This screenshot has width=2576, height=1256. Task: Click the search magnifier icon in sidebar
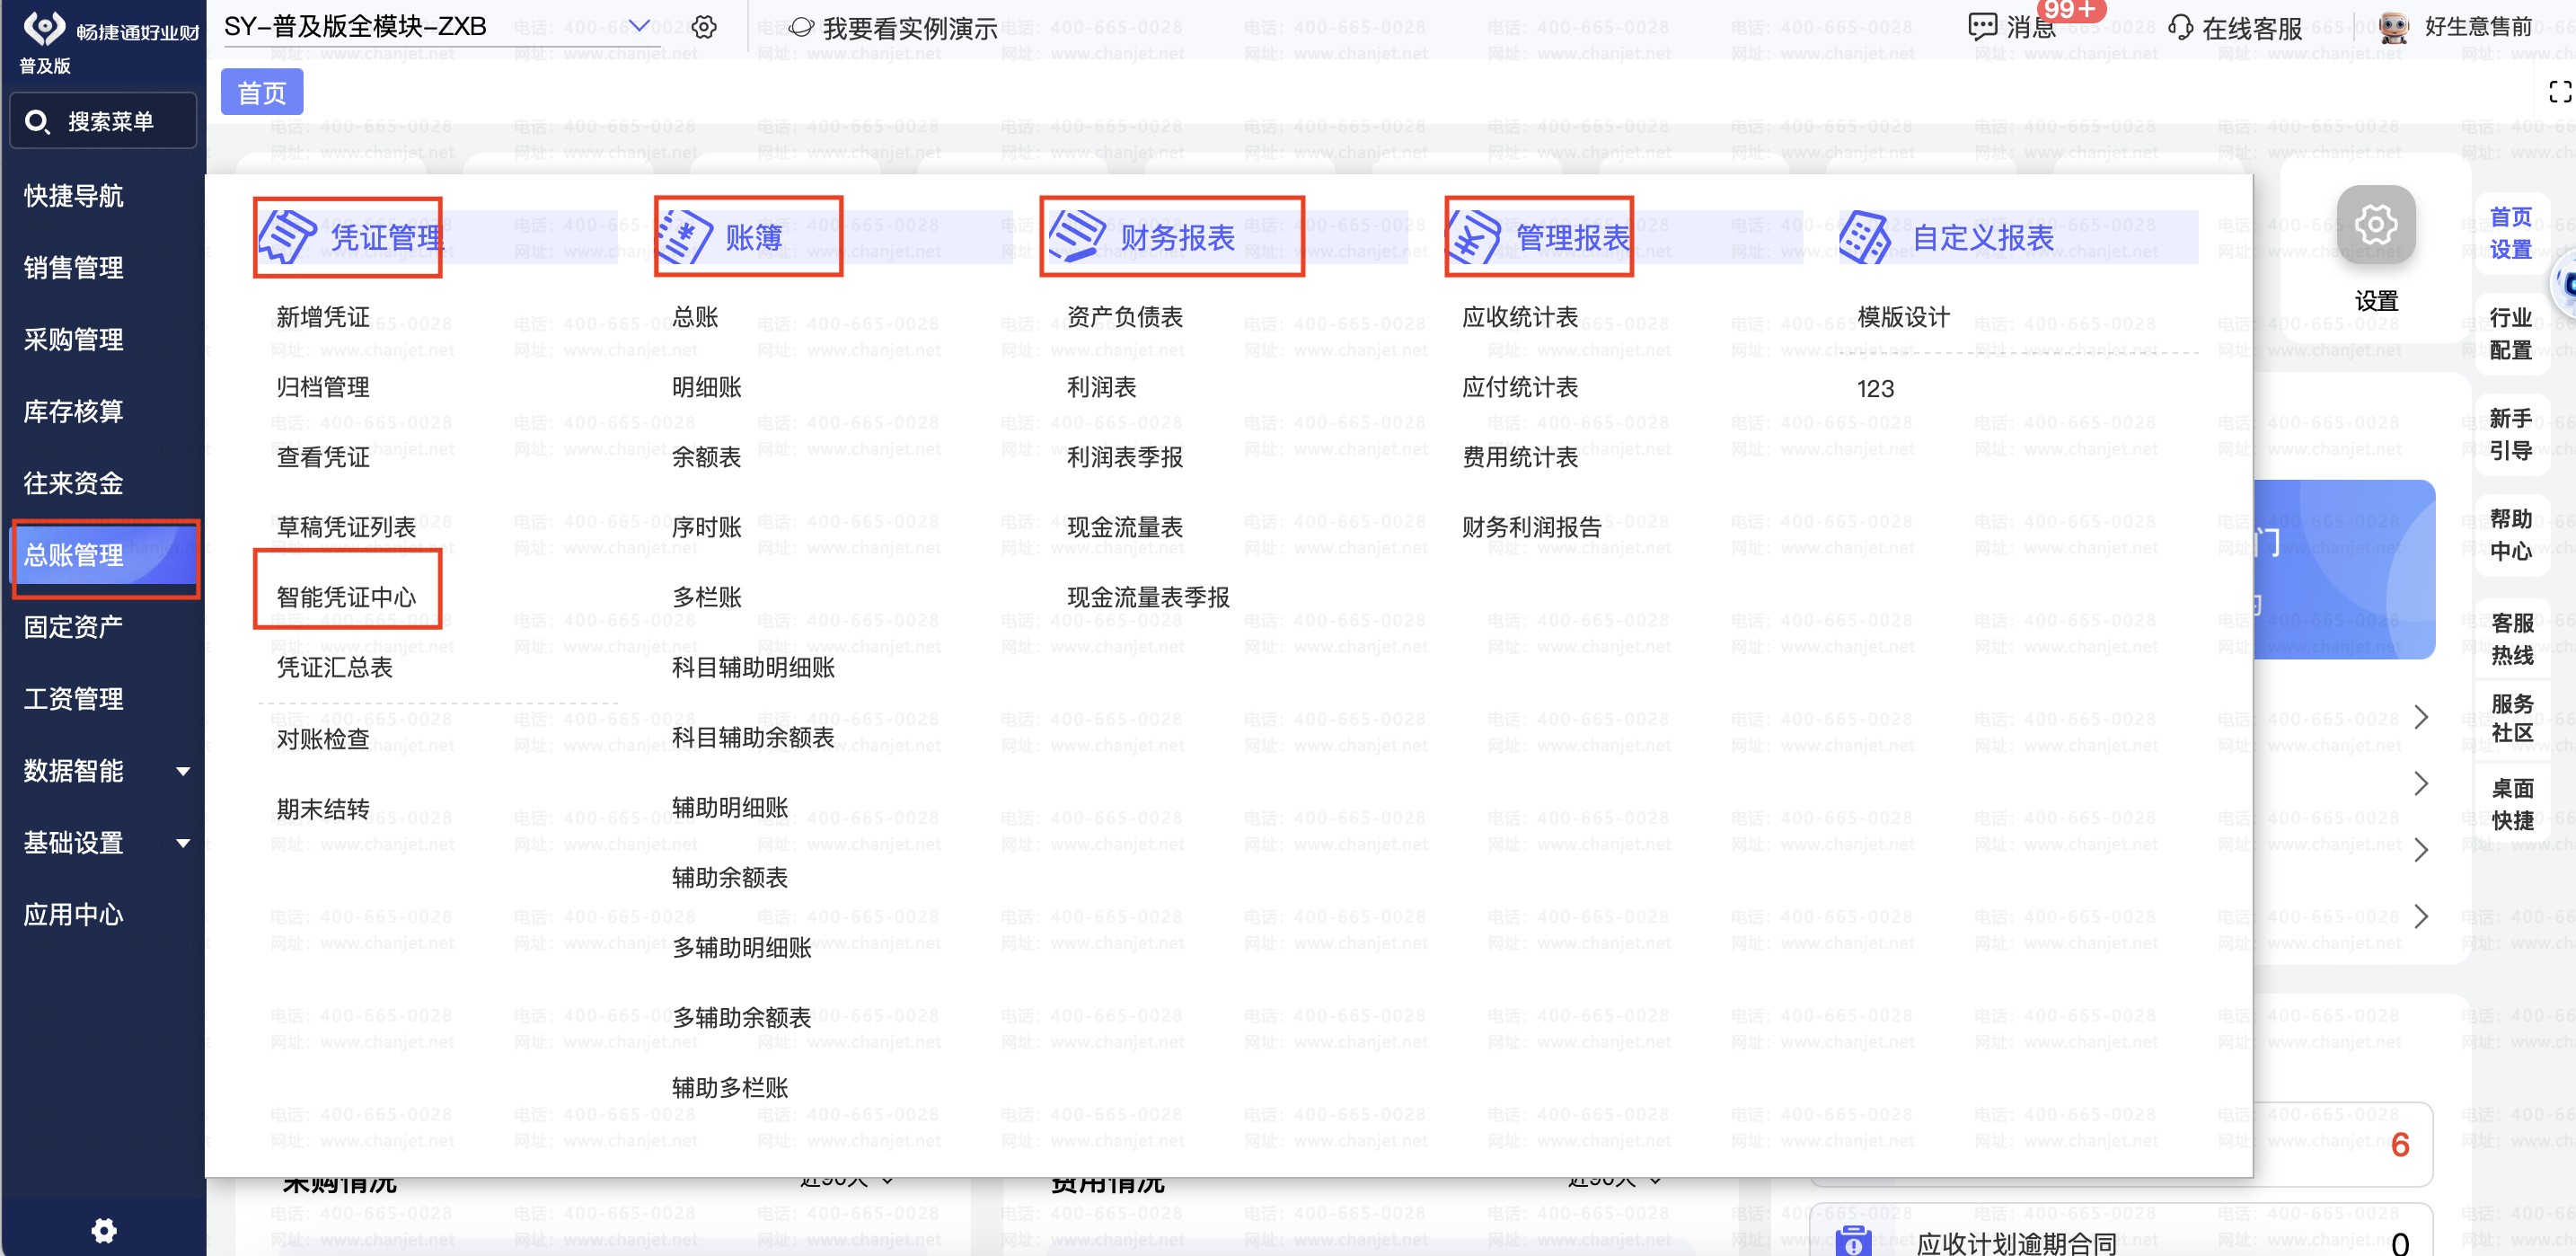[37, 122]
